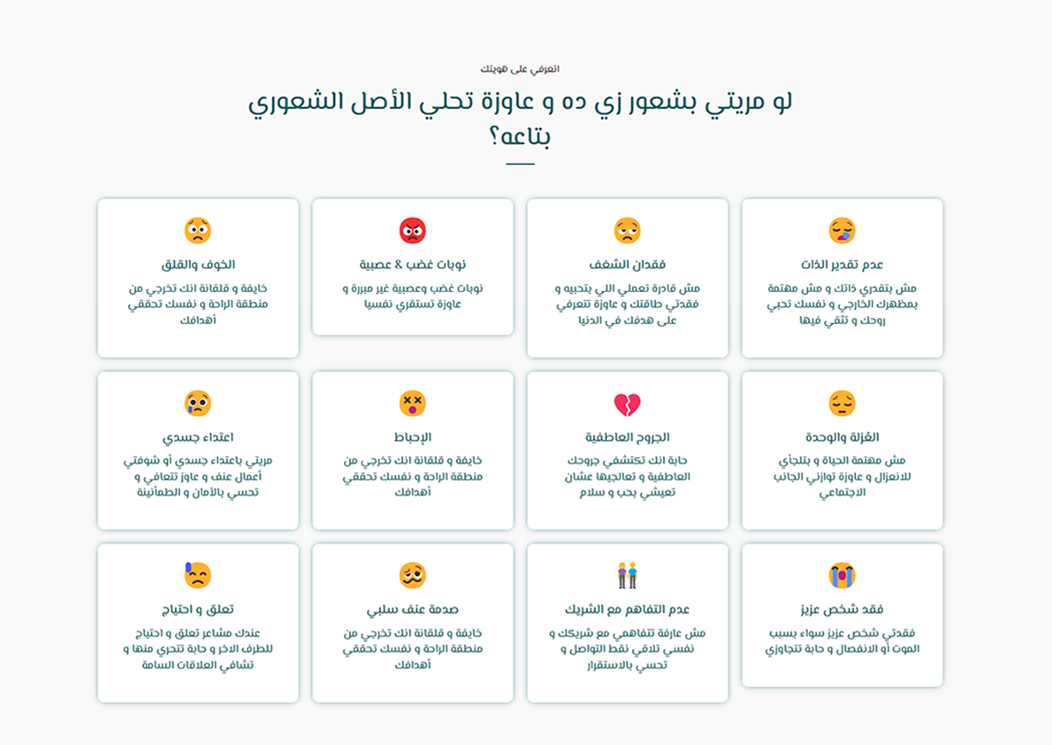
Task: Click the فقد شخص عزيز description text
Action: tap(842, 641)
